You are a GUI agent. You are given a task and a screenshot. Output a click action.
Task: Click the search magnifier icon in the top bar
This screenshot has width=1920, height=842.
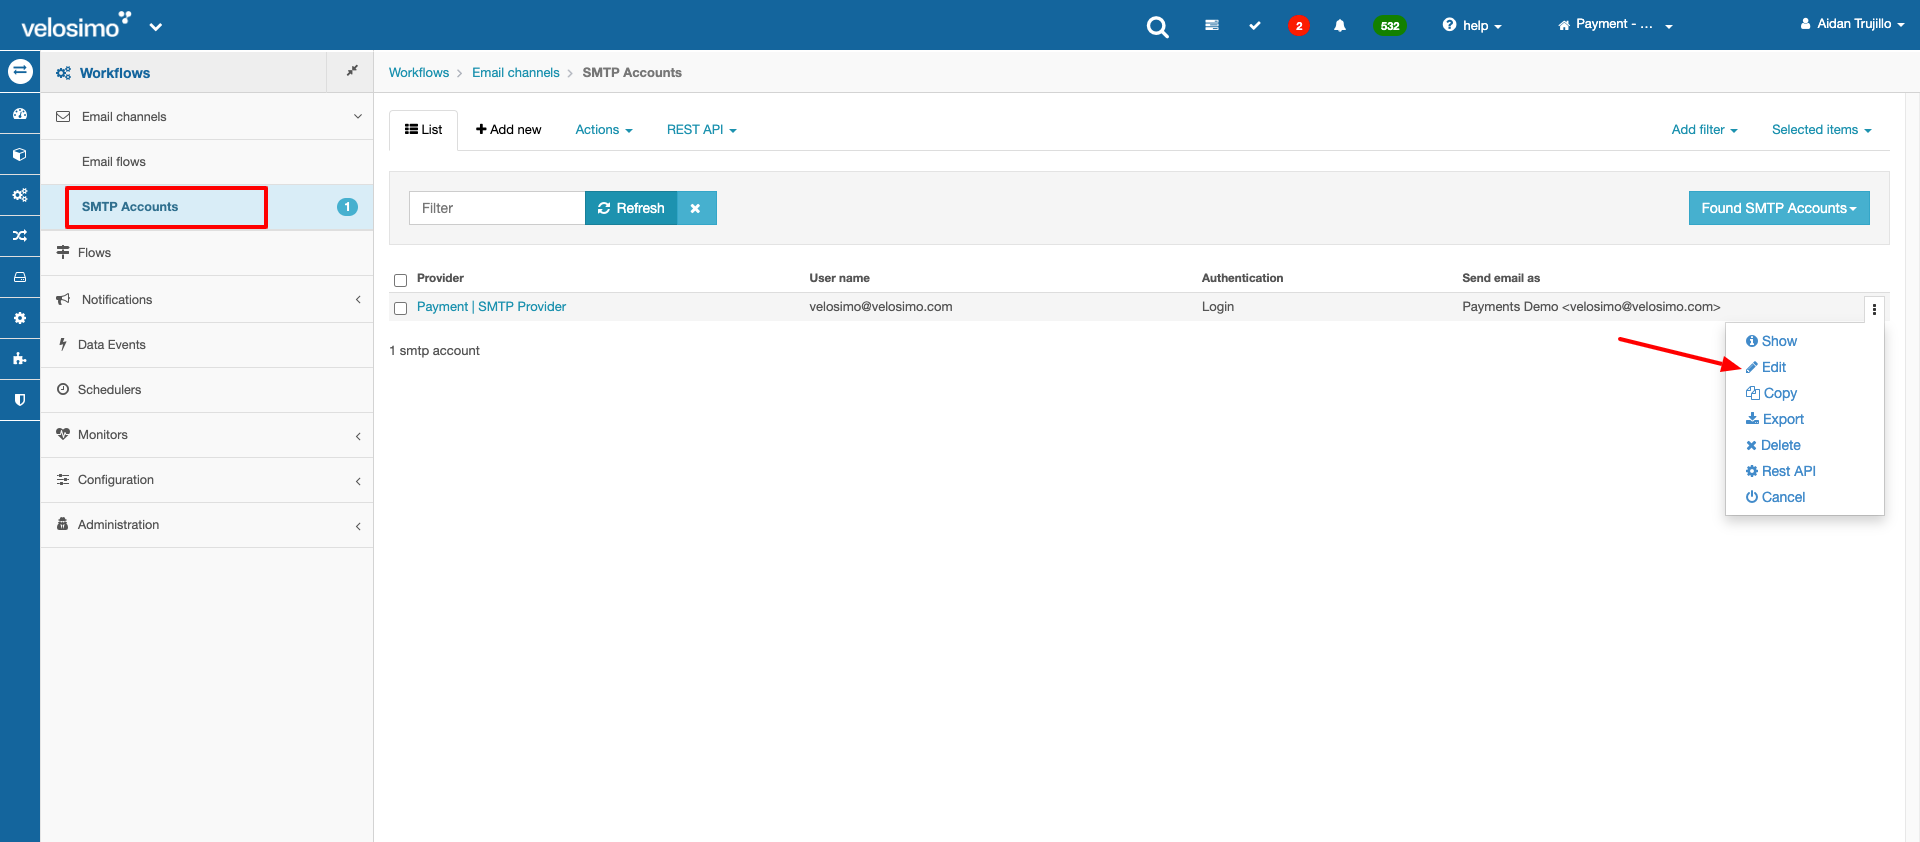1157,27
